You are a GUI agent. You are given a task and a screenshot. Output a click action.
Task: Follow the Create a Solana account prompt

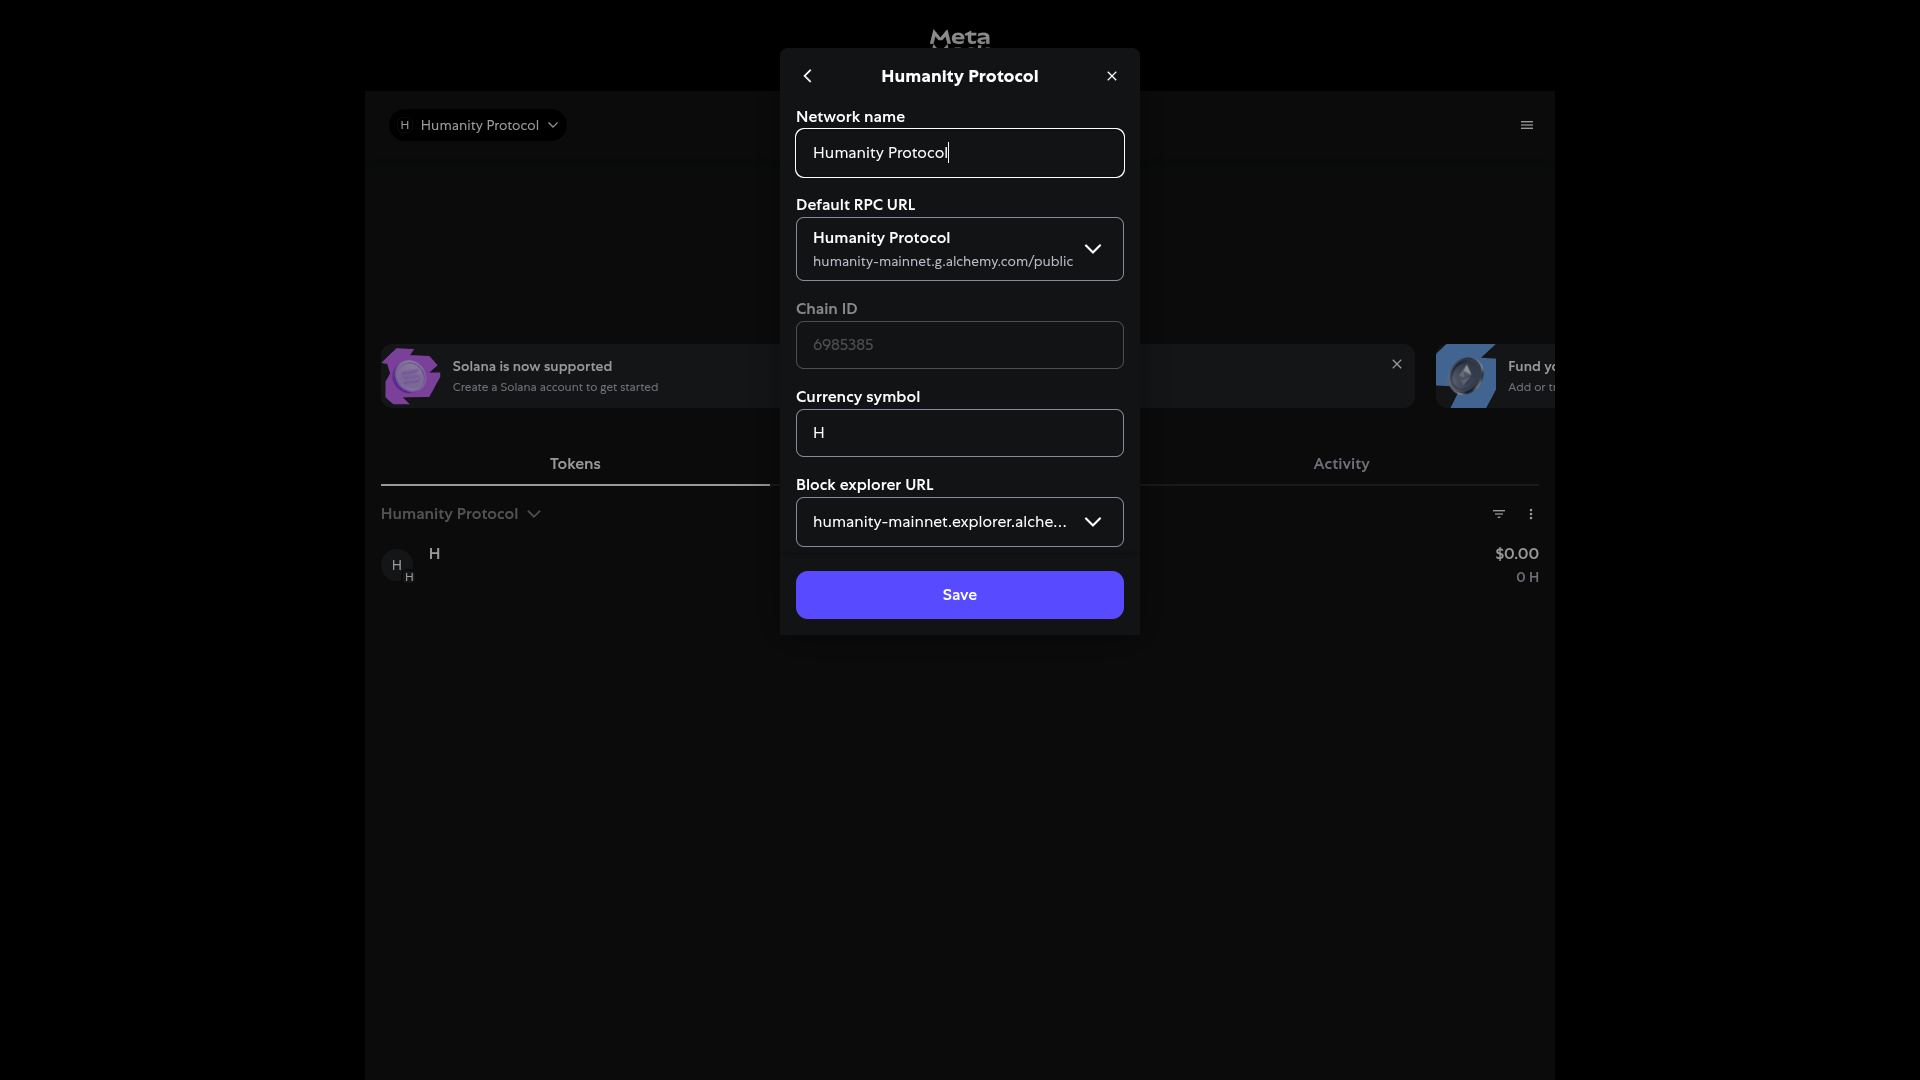[555, 387]
